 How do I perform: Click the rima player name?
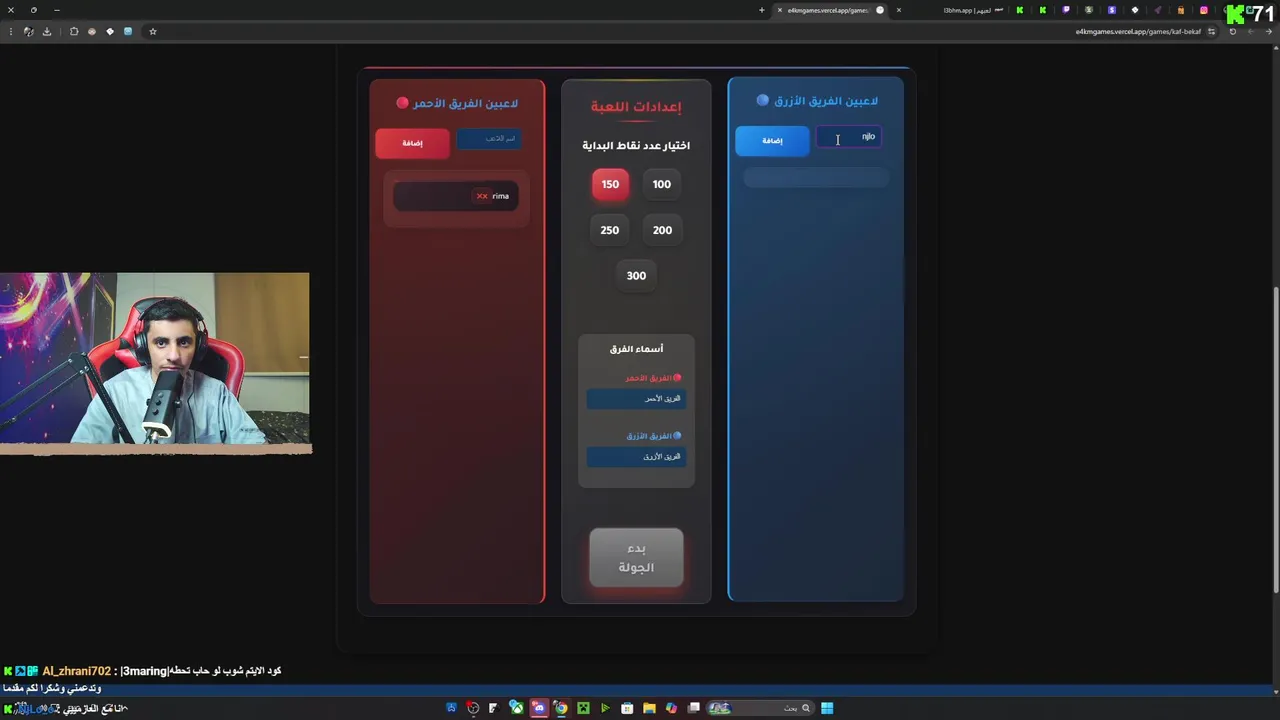point(501,196)
